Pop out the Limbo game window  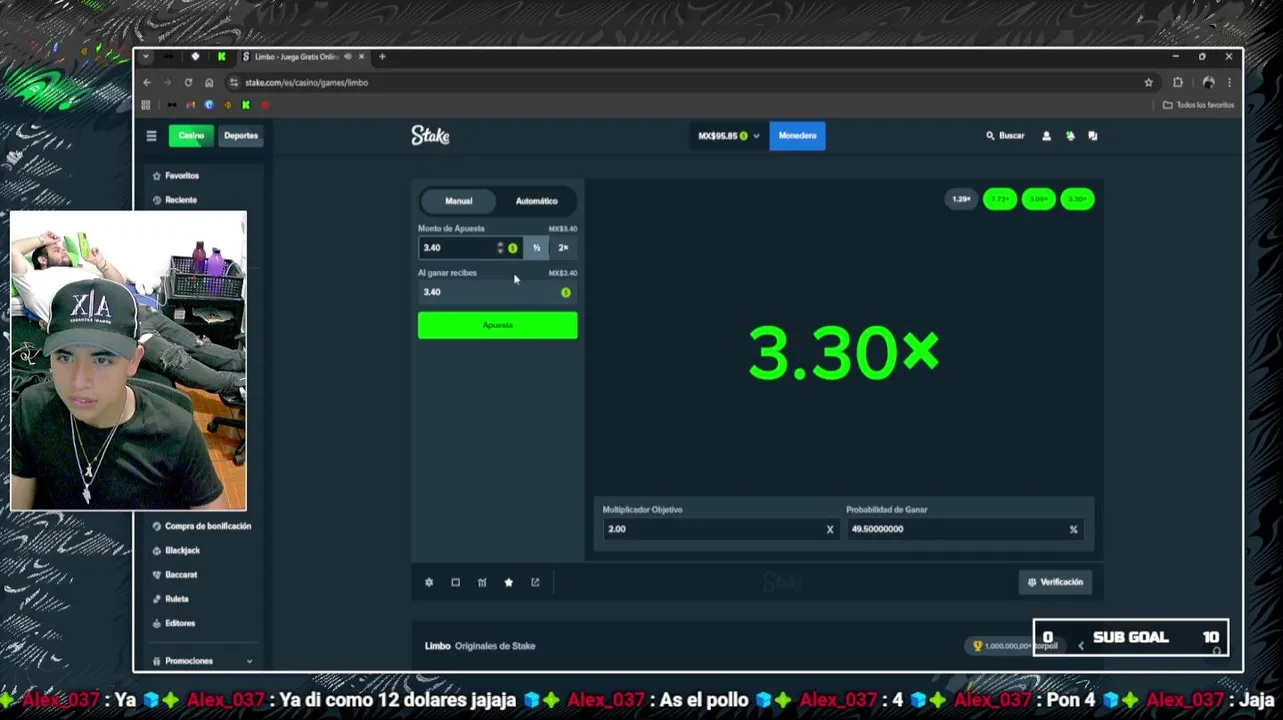(x=535, y=582)
